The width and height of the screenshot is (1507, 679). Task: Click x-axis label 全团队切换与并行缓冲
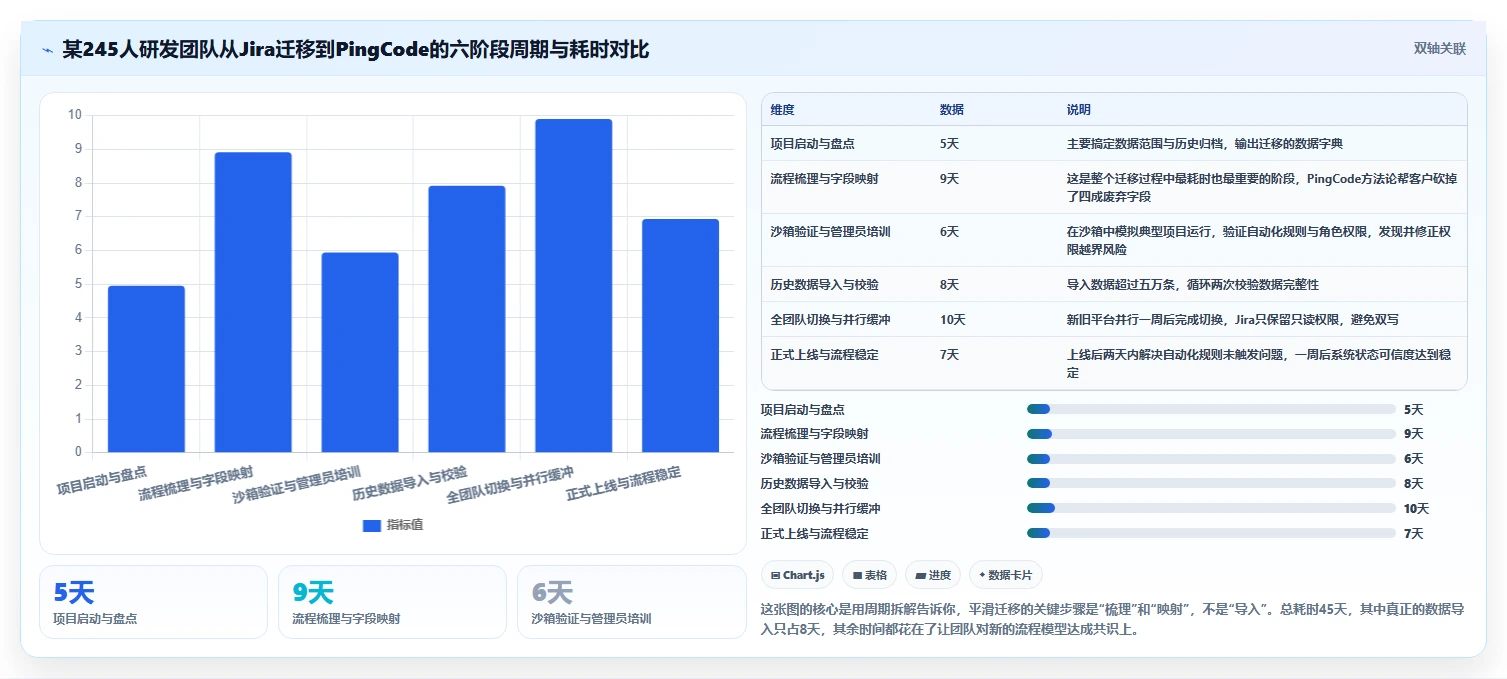509,486
